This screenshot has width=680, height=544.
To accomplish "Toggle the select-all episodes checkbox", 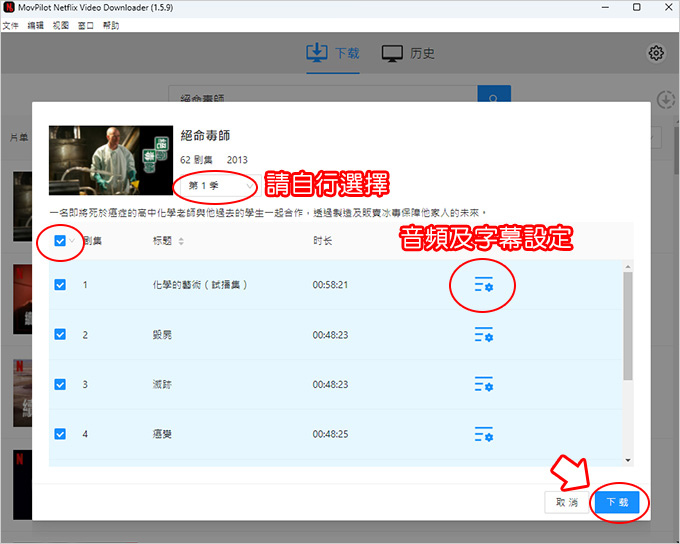I will pos(60,241).
